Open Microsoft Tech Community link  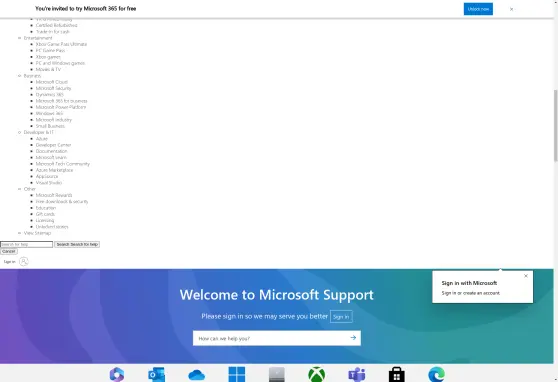click(x=63, y=164)
